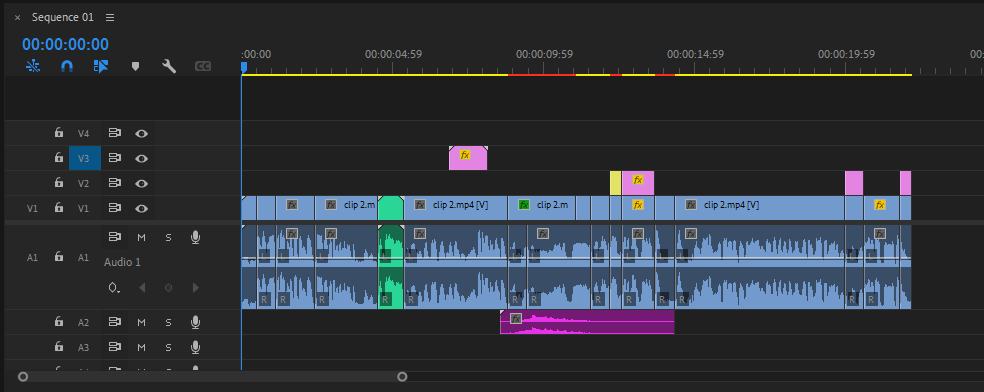Enable voice-over record on A2
984x392 pixels.
pos(195,322)
